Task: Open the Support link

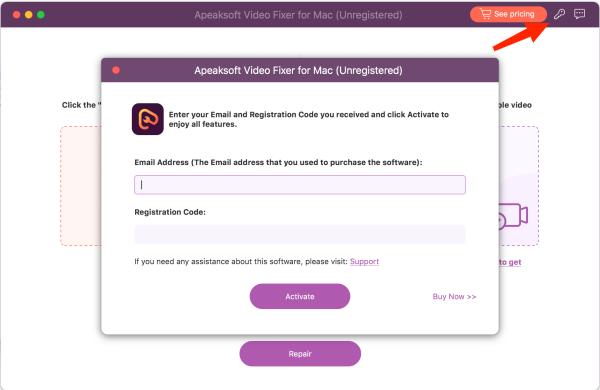Action: tap(364, 261)
